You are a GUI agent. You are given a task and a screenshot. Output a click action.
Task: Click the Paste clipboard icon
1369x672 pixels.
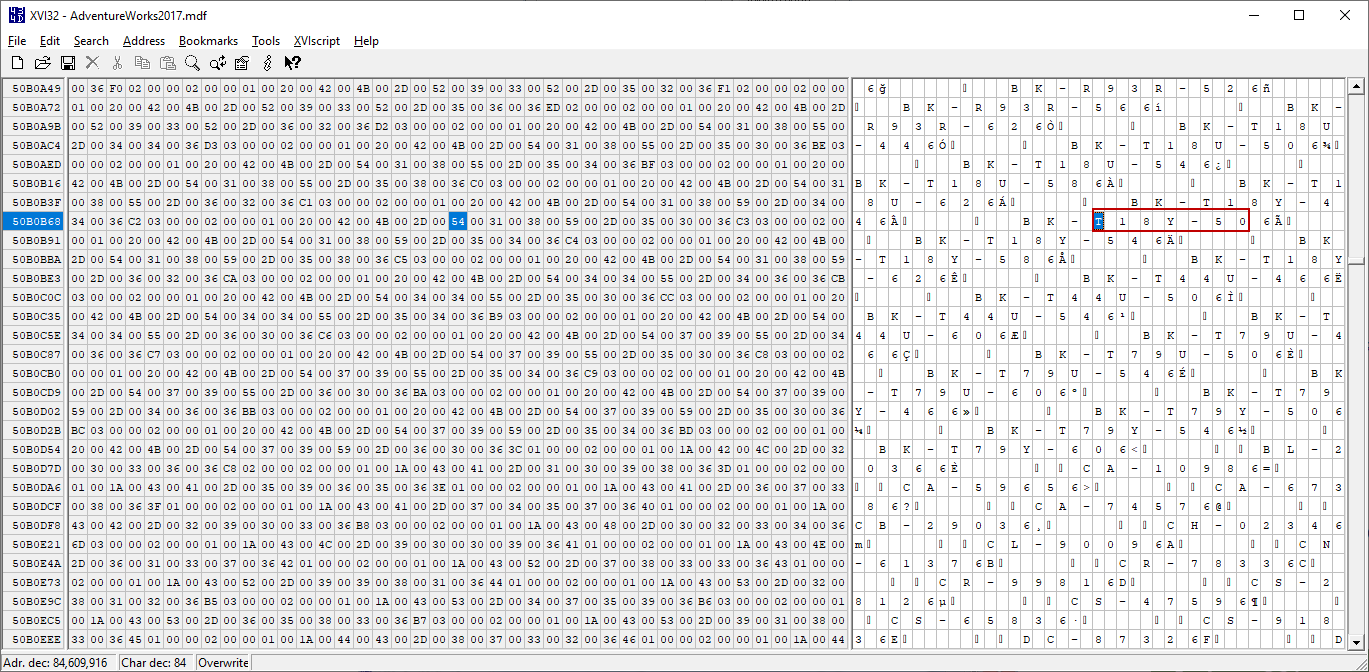(167, 63)
